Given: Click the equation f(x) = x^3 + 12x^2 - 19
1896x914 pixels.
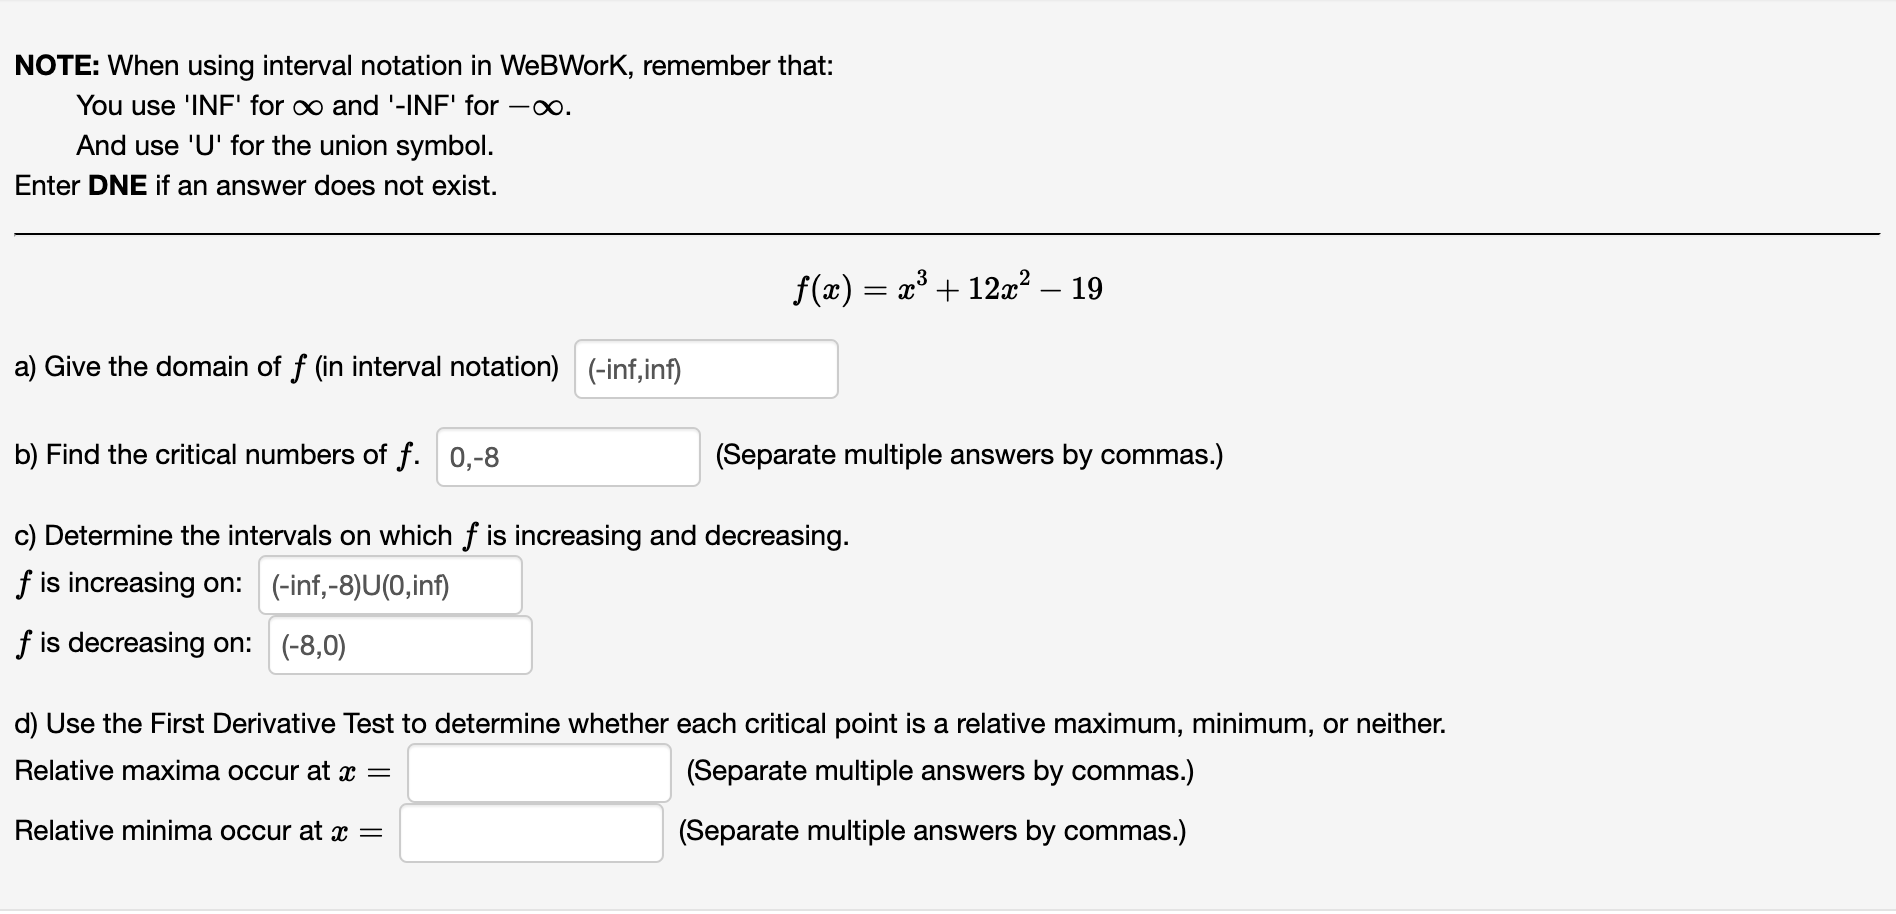Looking at the screenshot, I should click(x=946, y=286).
